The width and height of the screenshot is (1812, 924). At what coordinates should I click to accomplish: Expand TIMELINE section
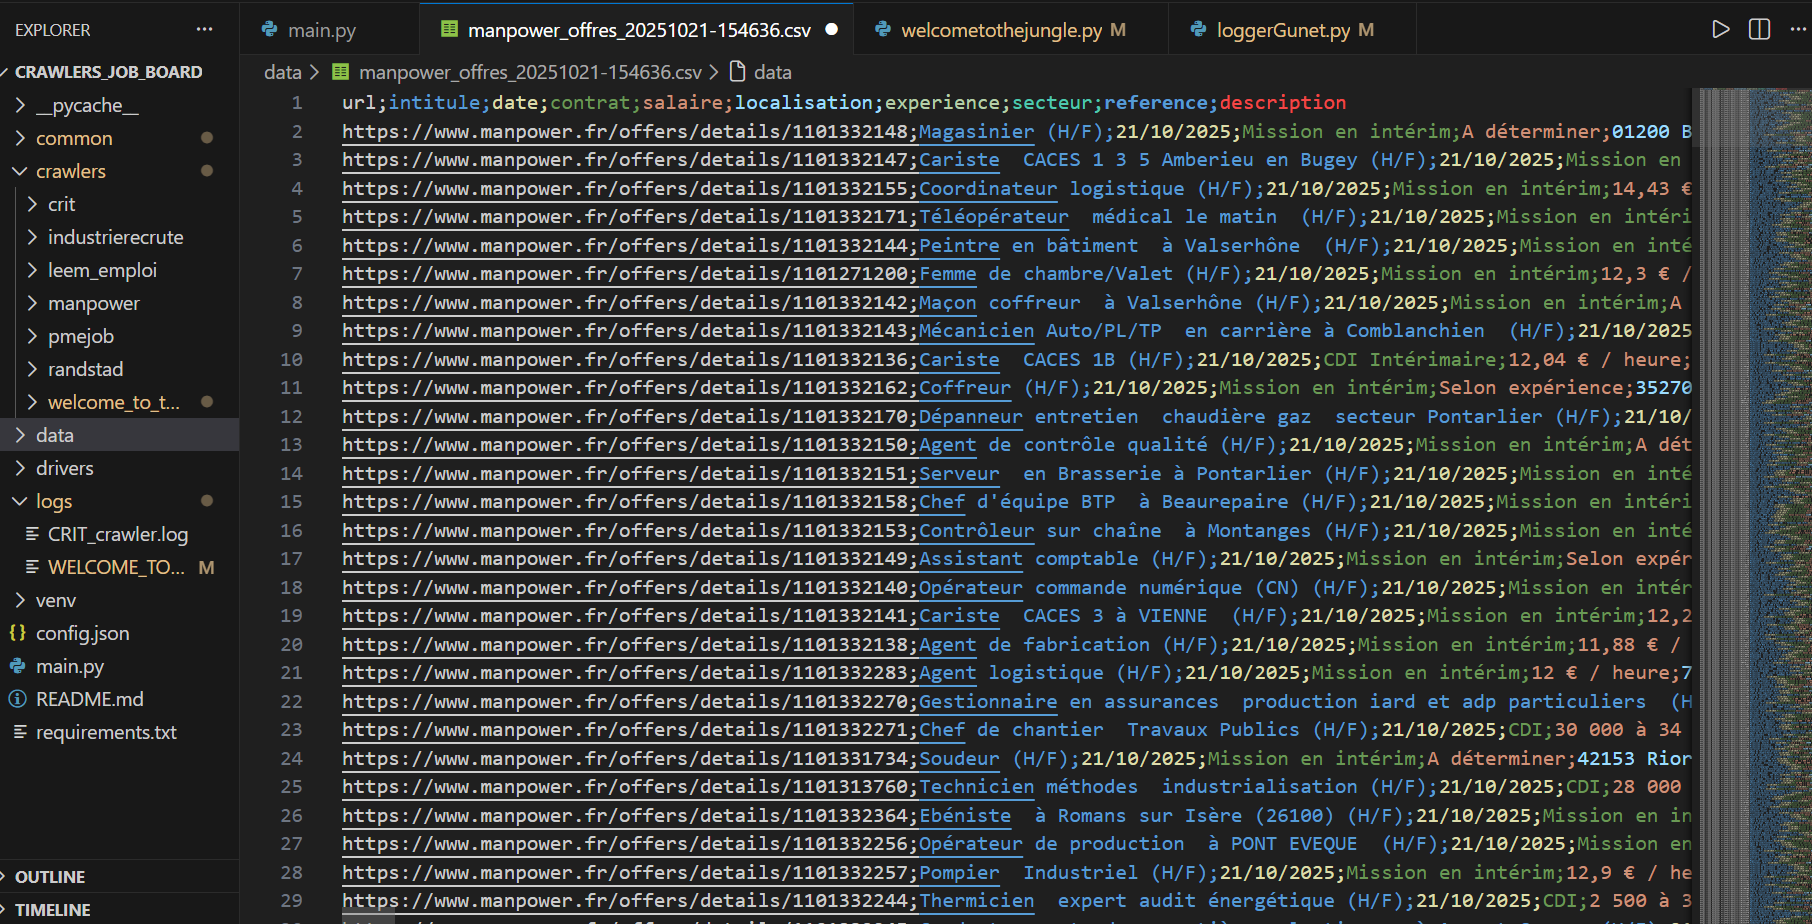(x=119, y=909)
